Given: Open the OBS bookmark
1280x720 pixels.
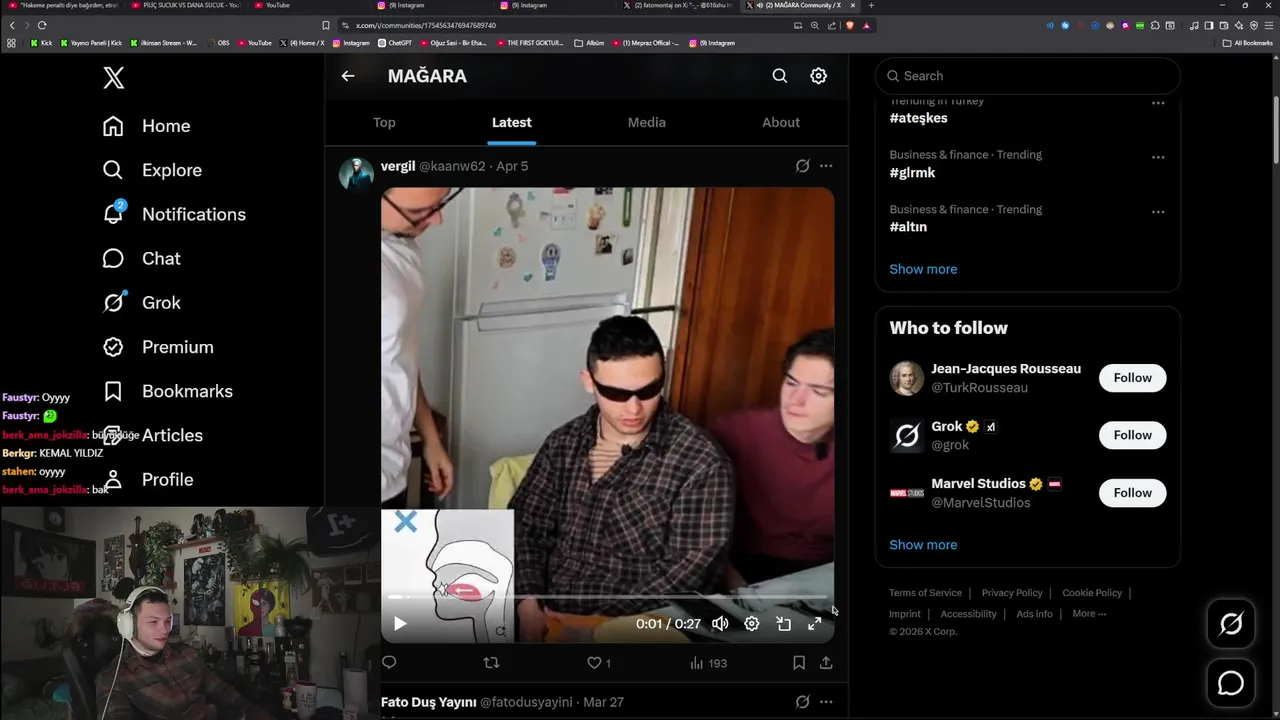Looking at the screenshot, I should [218, 43].
